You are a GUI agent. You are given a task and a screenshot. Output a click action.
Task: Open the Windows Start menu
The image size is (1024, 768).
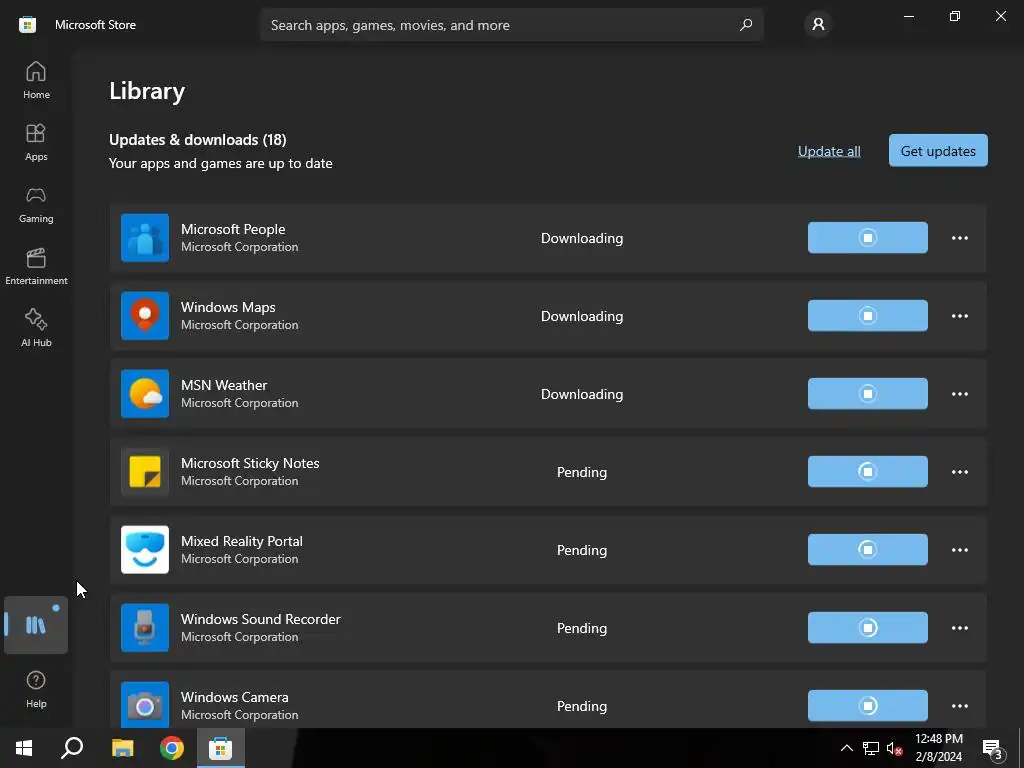click(x=24, y=748)
